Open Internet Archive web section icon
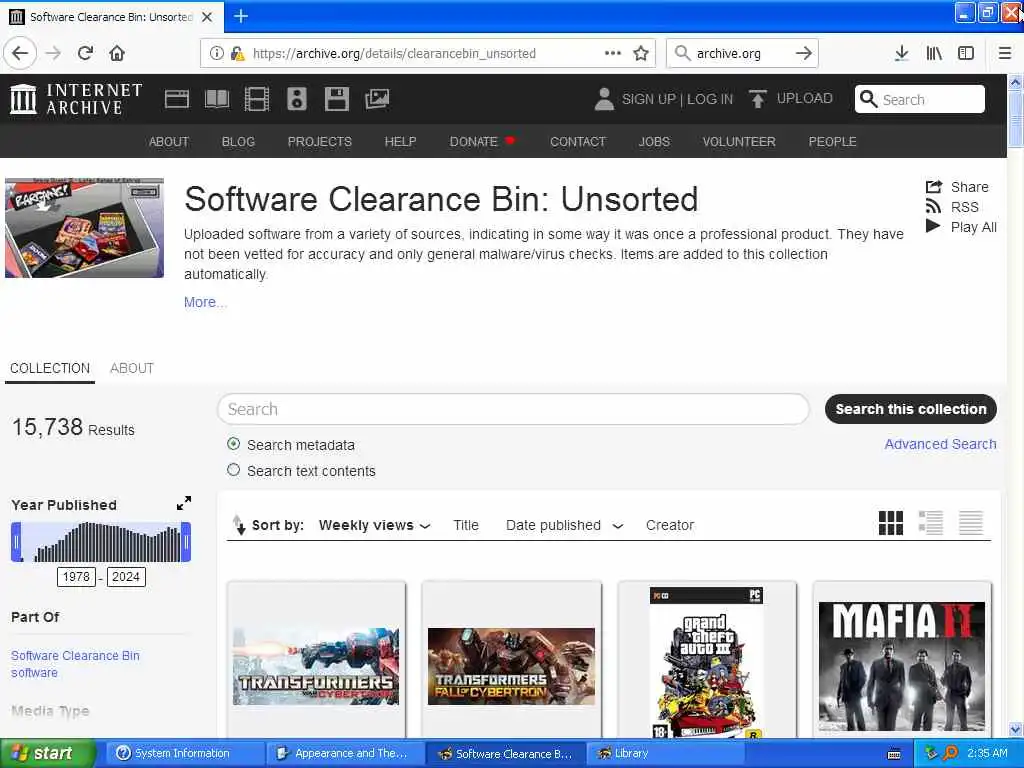This screenshot has width=1024, height=768. click(176, 99)
